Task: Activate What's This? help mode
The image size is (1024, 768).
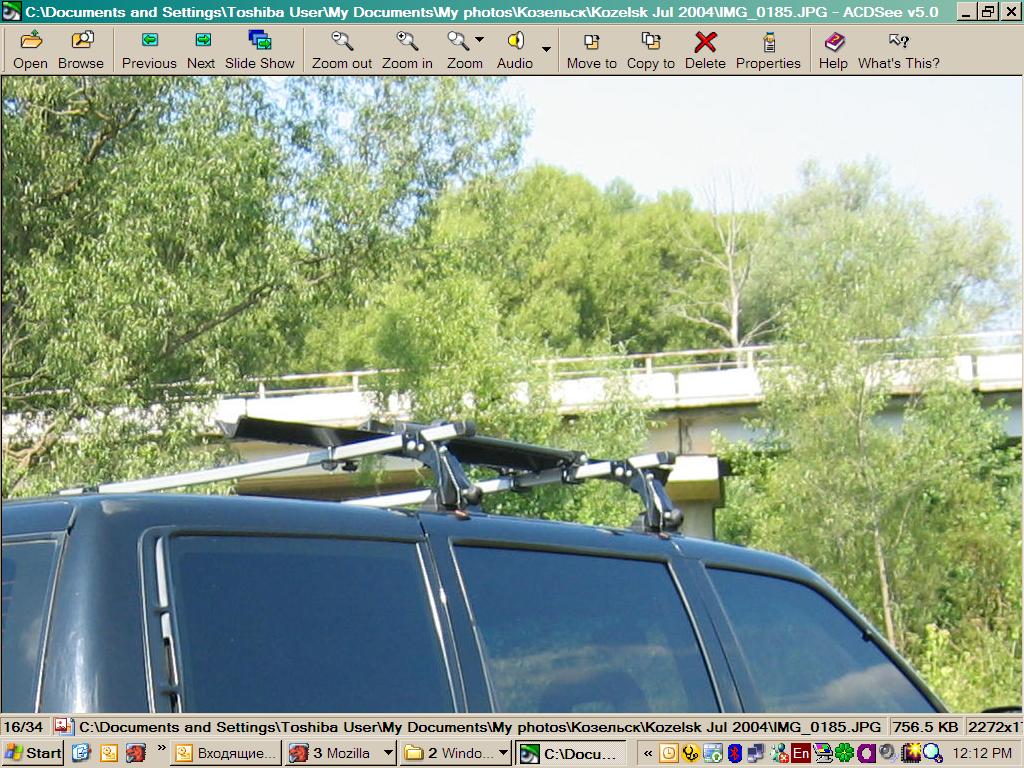Action: pos(899,50)
